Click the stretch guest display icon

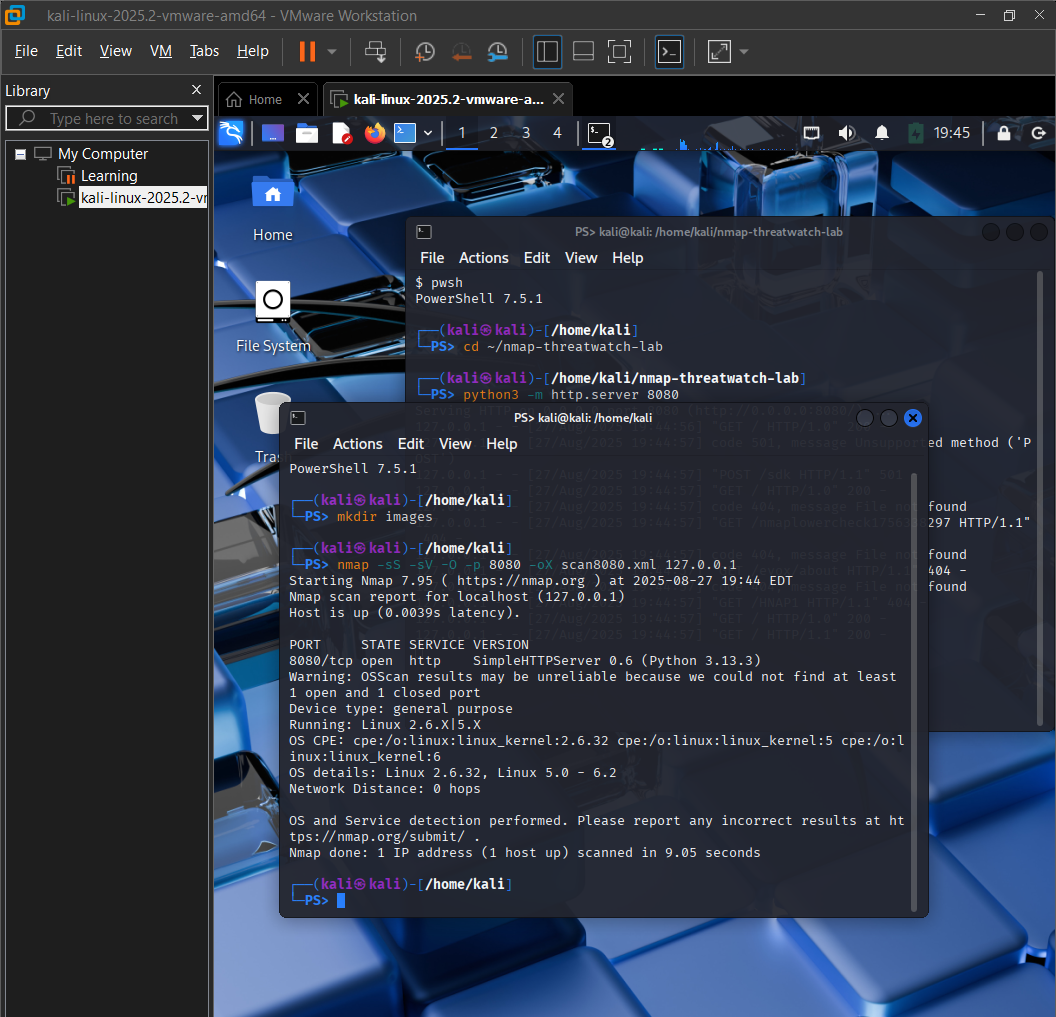(x=719, y=51)
